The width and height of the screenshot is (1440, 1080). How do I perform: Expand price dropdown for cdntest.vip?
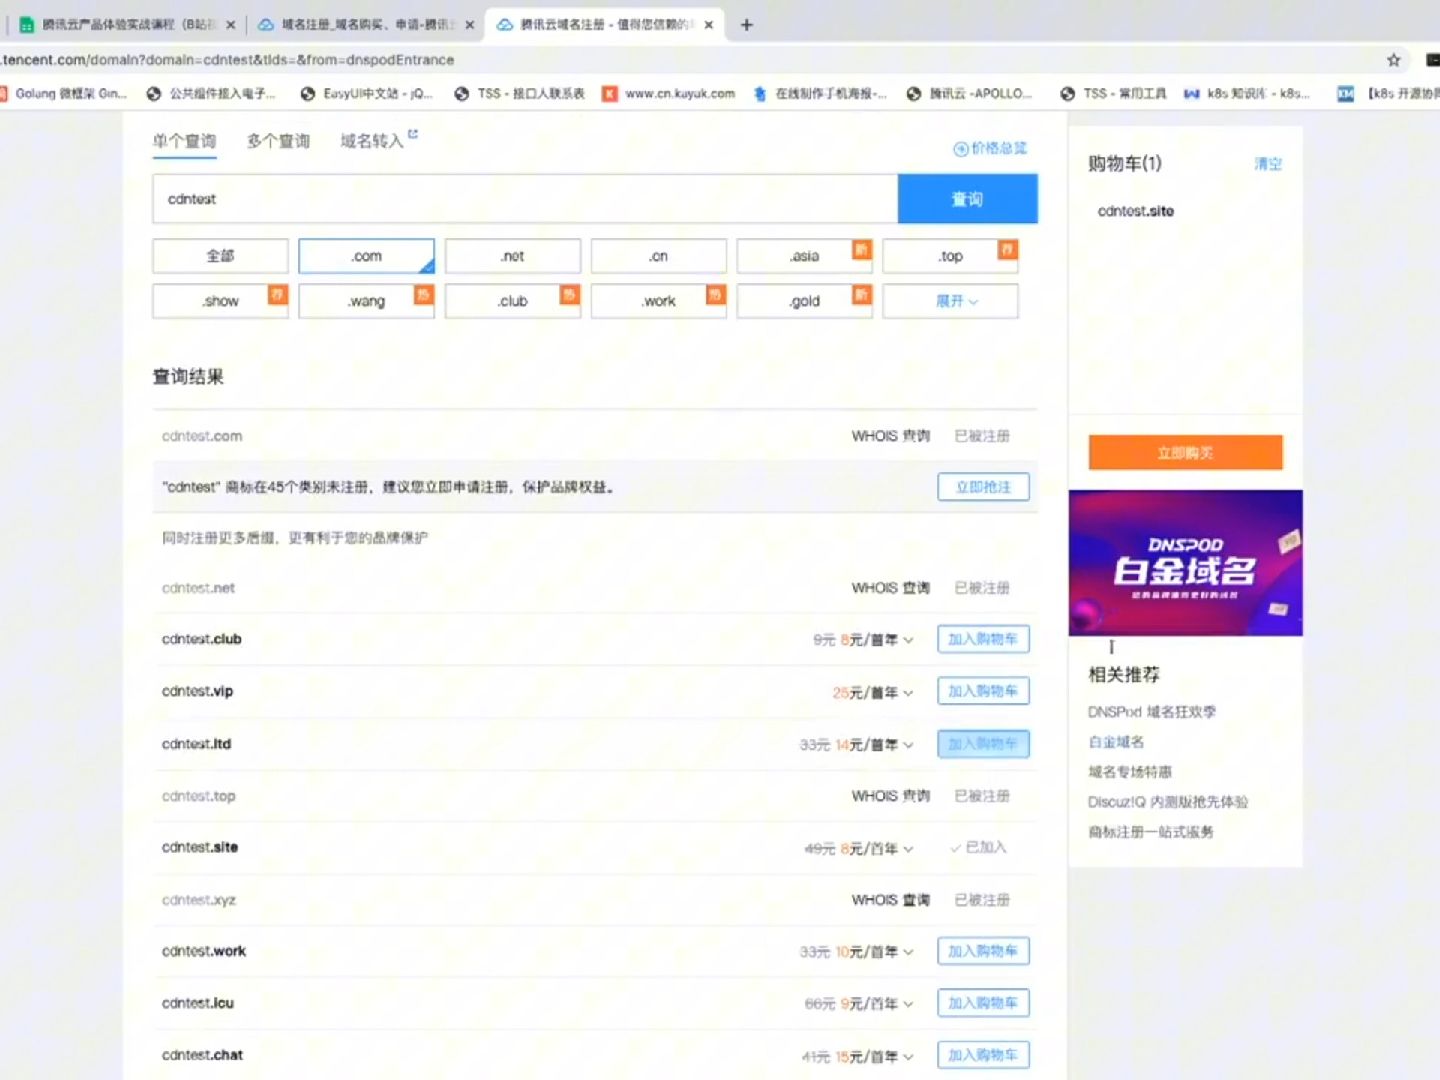tap(908, 692)
